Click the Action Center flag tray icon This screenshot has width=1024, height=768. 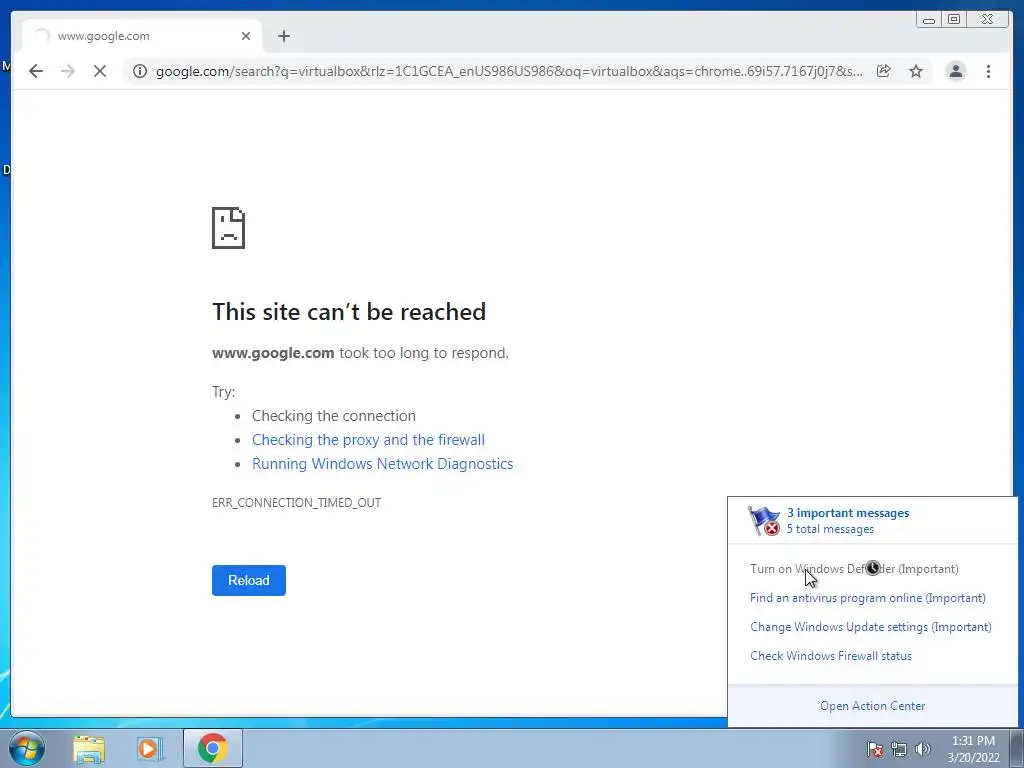pyautogui.click(x=874, y=749)
